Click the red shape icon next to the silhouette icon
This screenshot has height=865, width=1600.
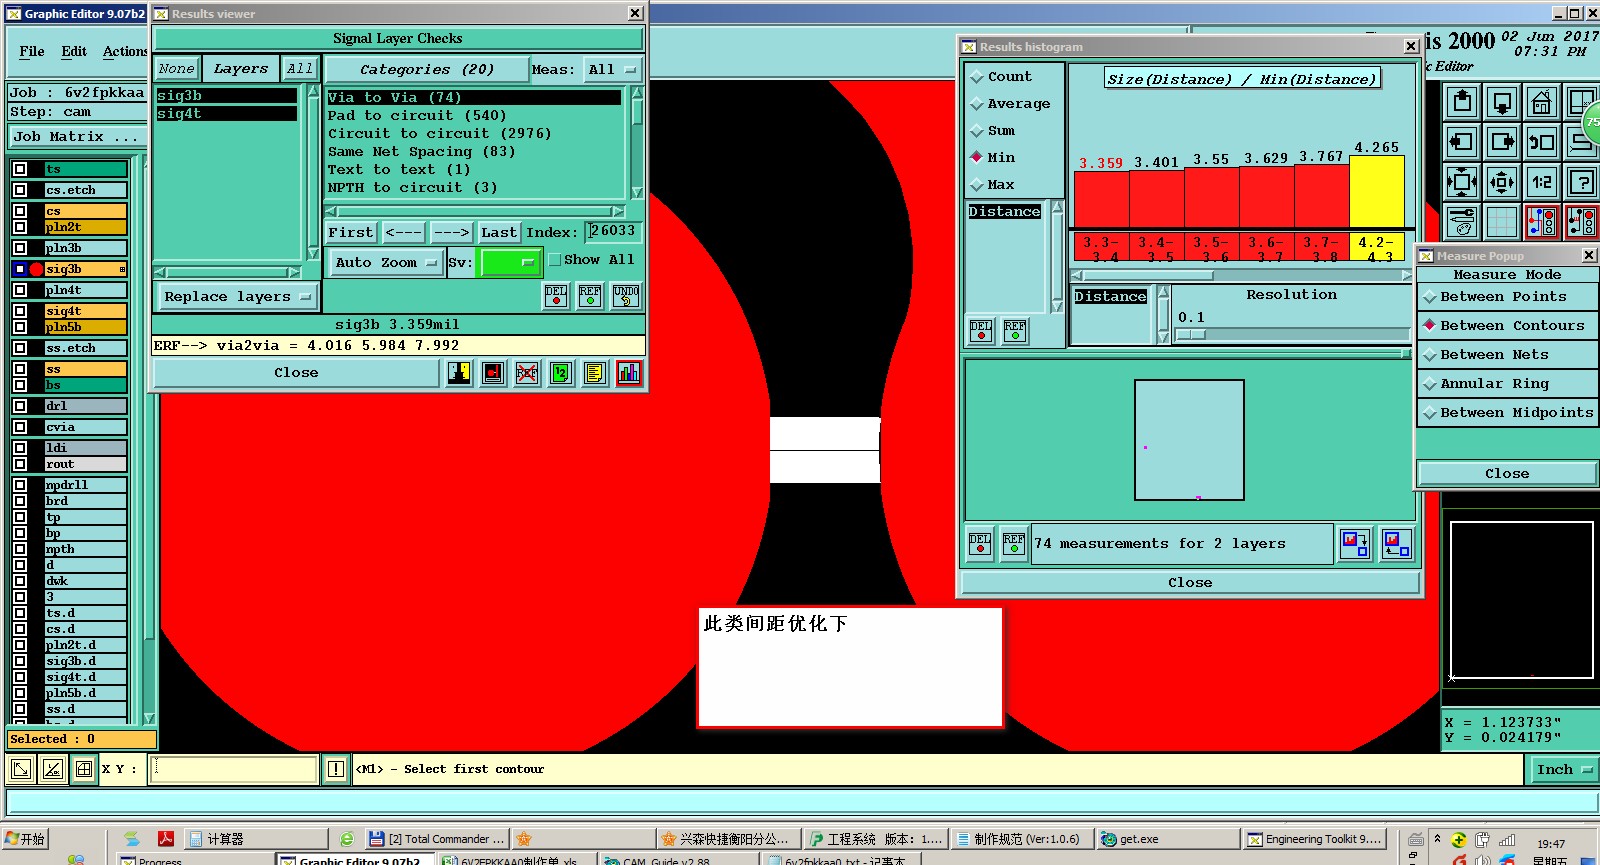point(493,373)
